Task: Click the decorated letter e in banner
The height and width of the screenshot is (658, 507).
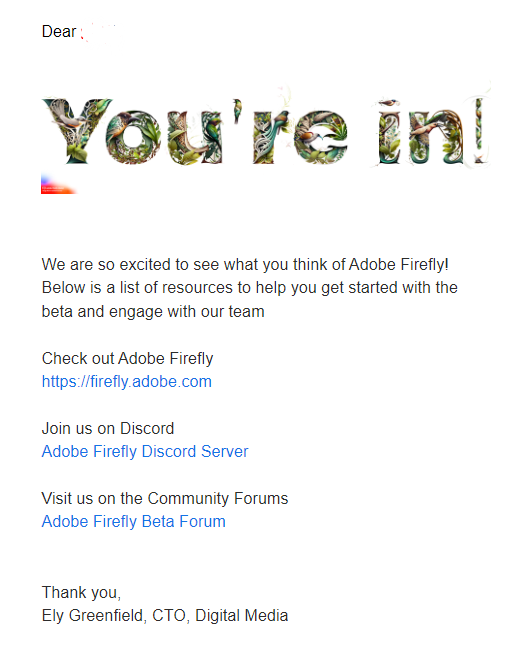Action: 321,137
